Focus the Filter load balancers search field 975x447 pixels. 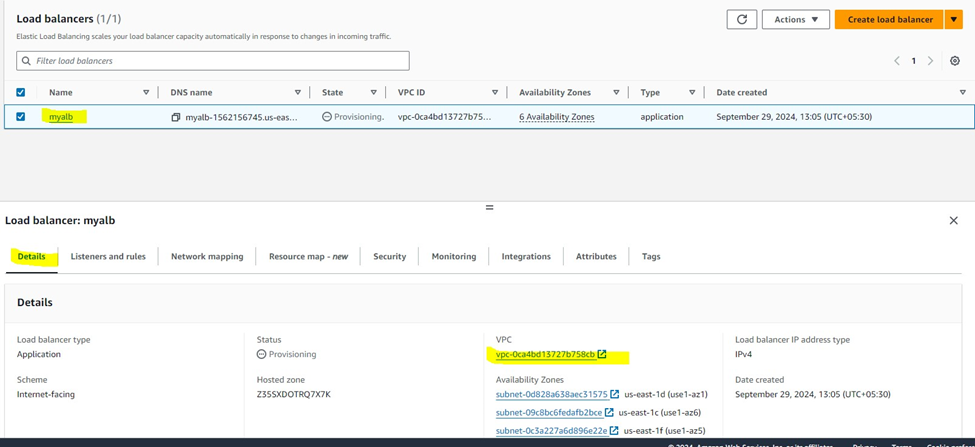pos(212,61)
